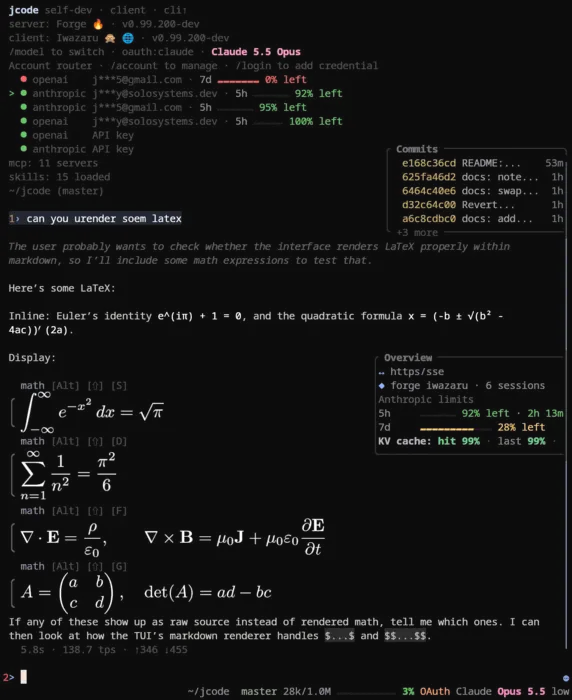Click '100% left' for openai solosystems account
Viewport: 572px width, 700px height.
point(316,121)
